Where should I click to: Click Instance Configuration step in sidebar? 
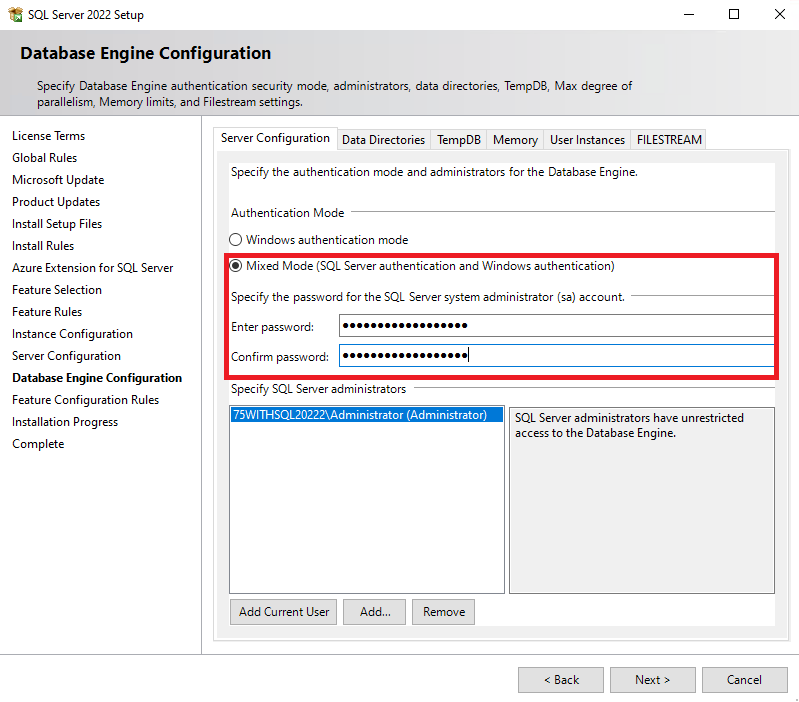tap(72, 334)
